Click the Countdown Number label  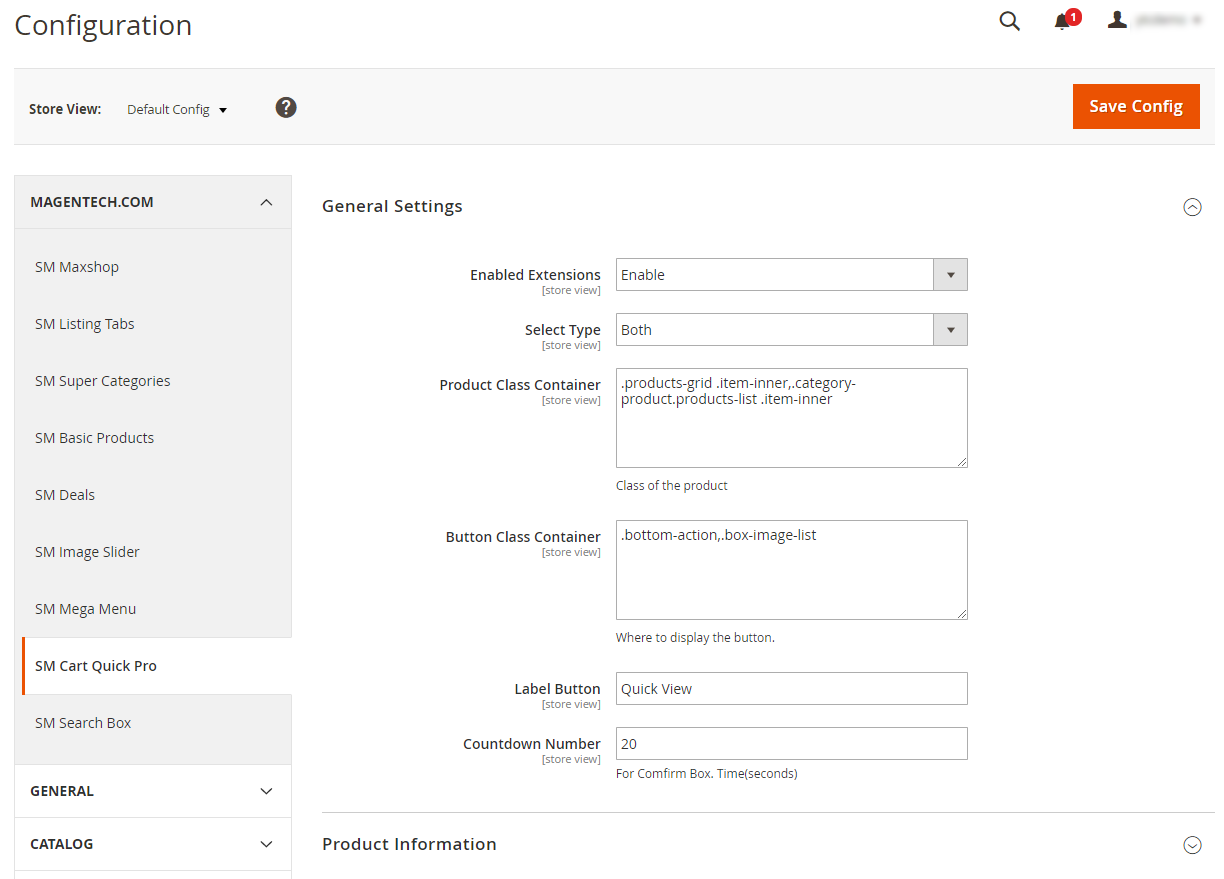[532, 744]
